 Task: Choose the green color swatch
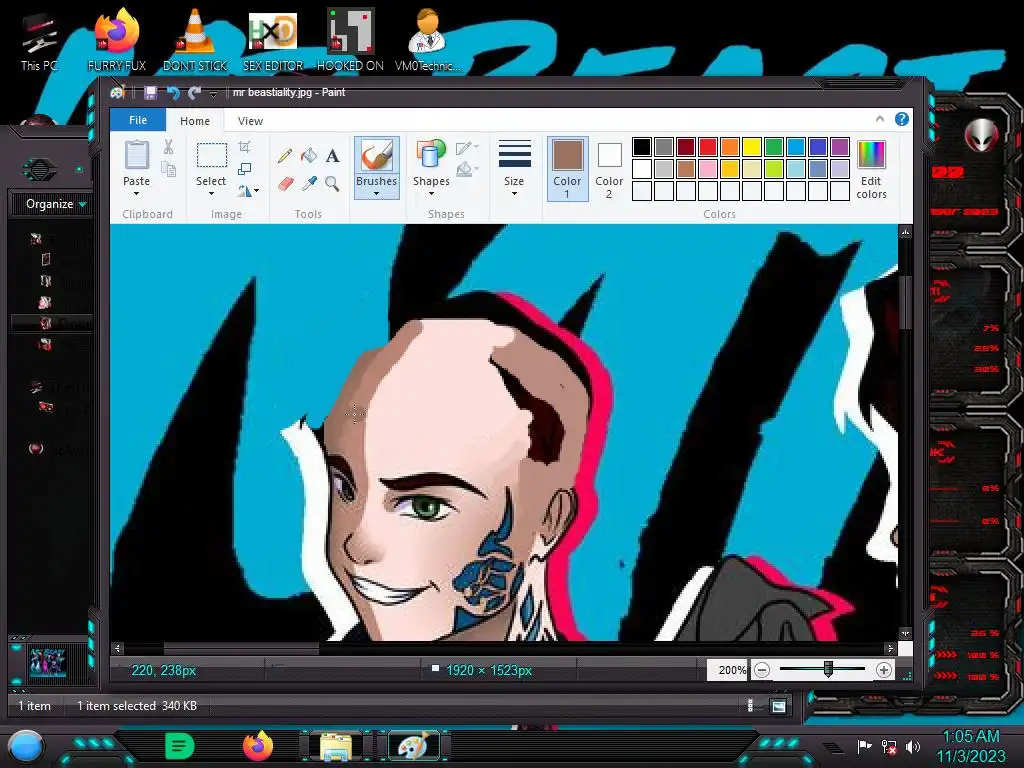pos(774,147)
